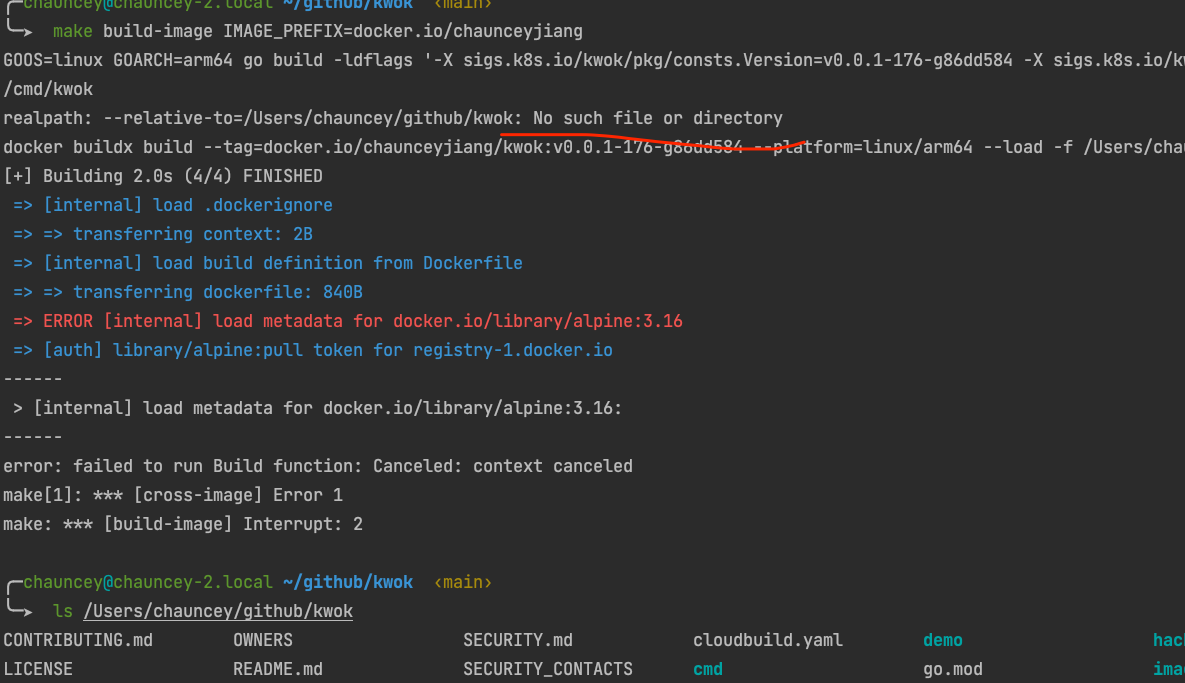Click 'cmd' directory name
This screenshot has height=683, width=1185.
pyautogui.click(x=708, y=669)
